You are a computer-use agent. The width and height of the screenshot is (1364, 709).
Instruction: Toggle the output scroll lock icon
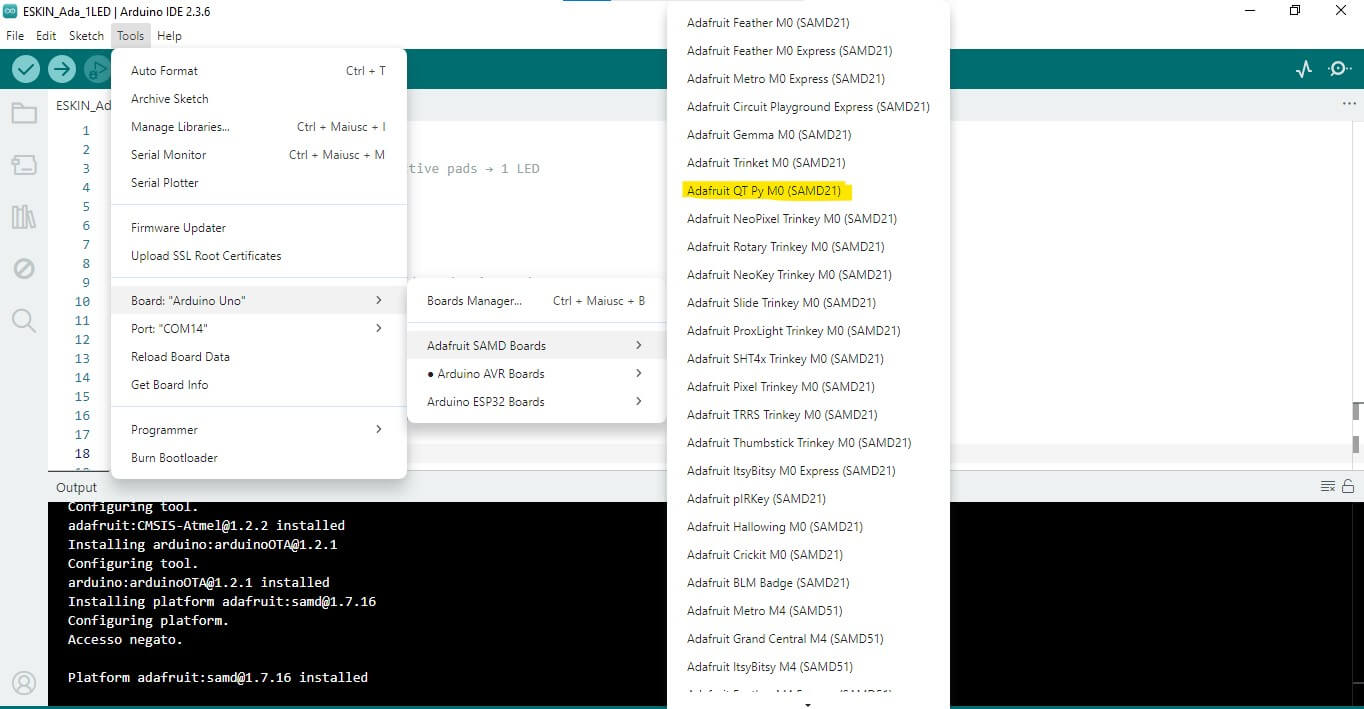pyautogui.click(x=1347, y=487)
